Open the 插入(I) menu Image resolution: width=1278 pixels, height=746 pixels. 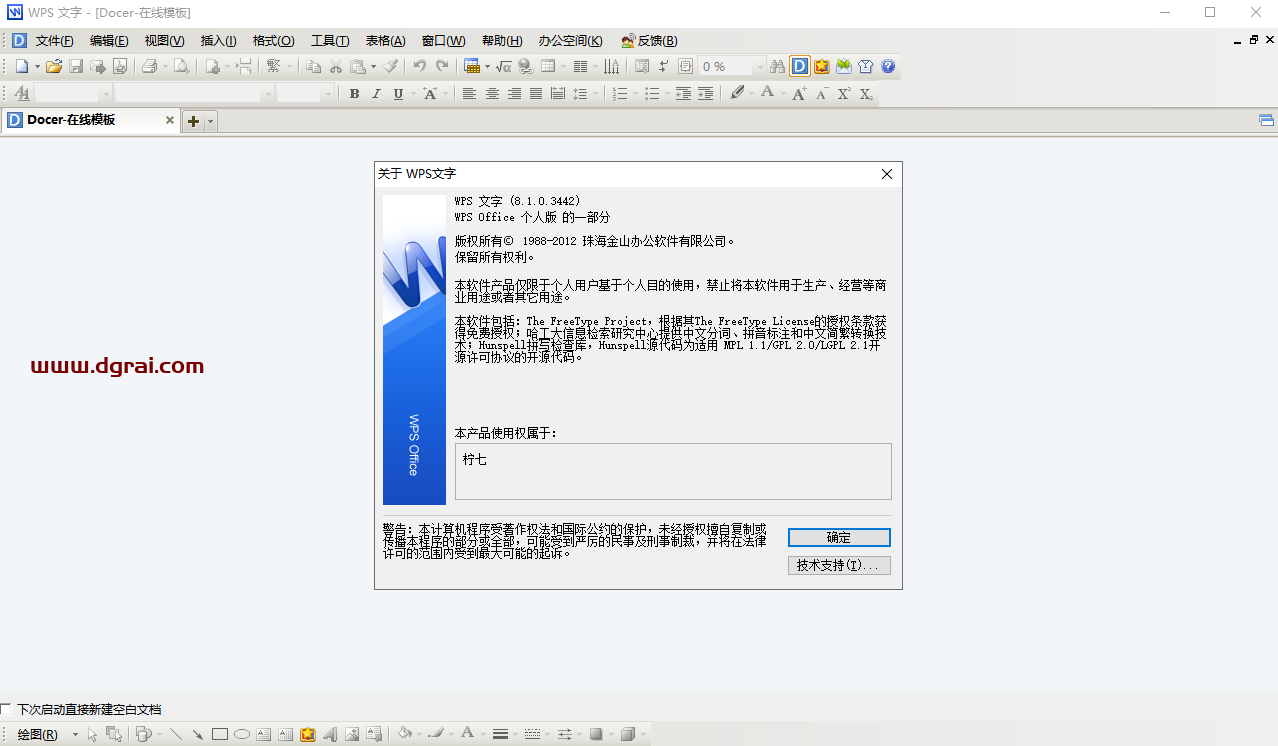(218, 41)
